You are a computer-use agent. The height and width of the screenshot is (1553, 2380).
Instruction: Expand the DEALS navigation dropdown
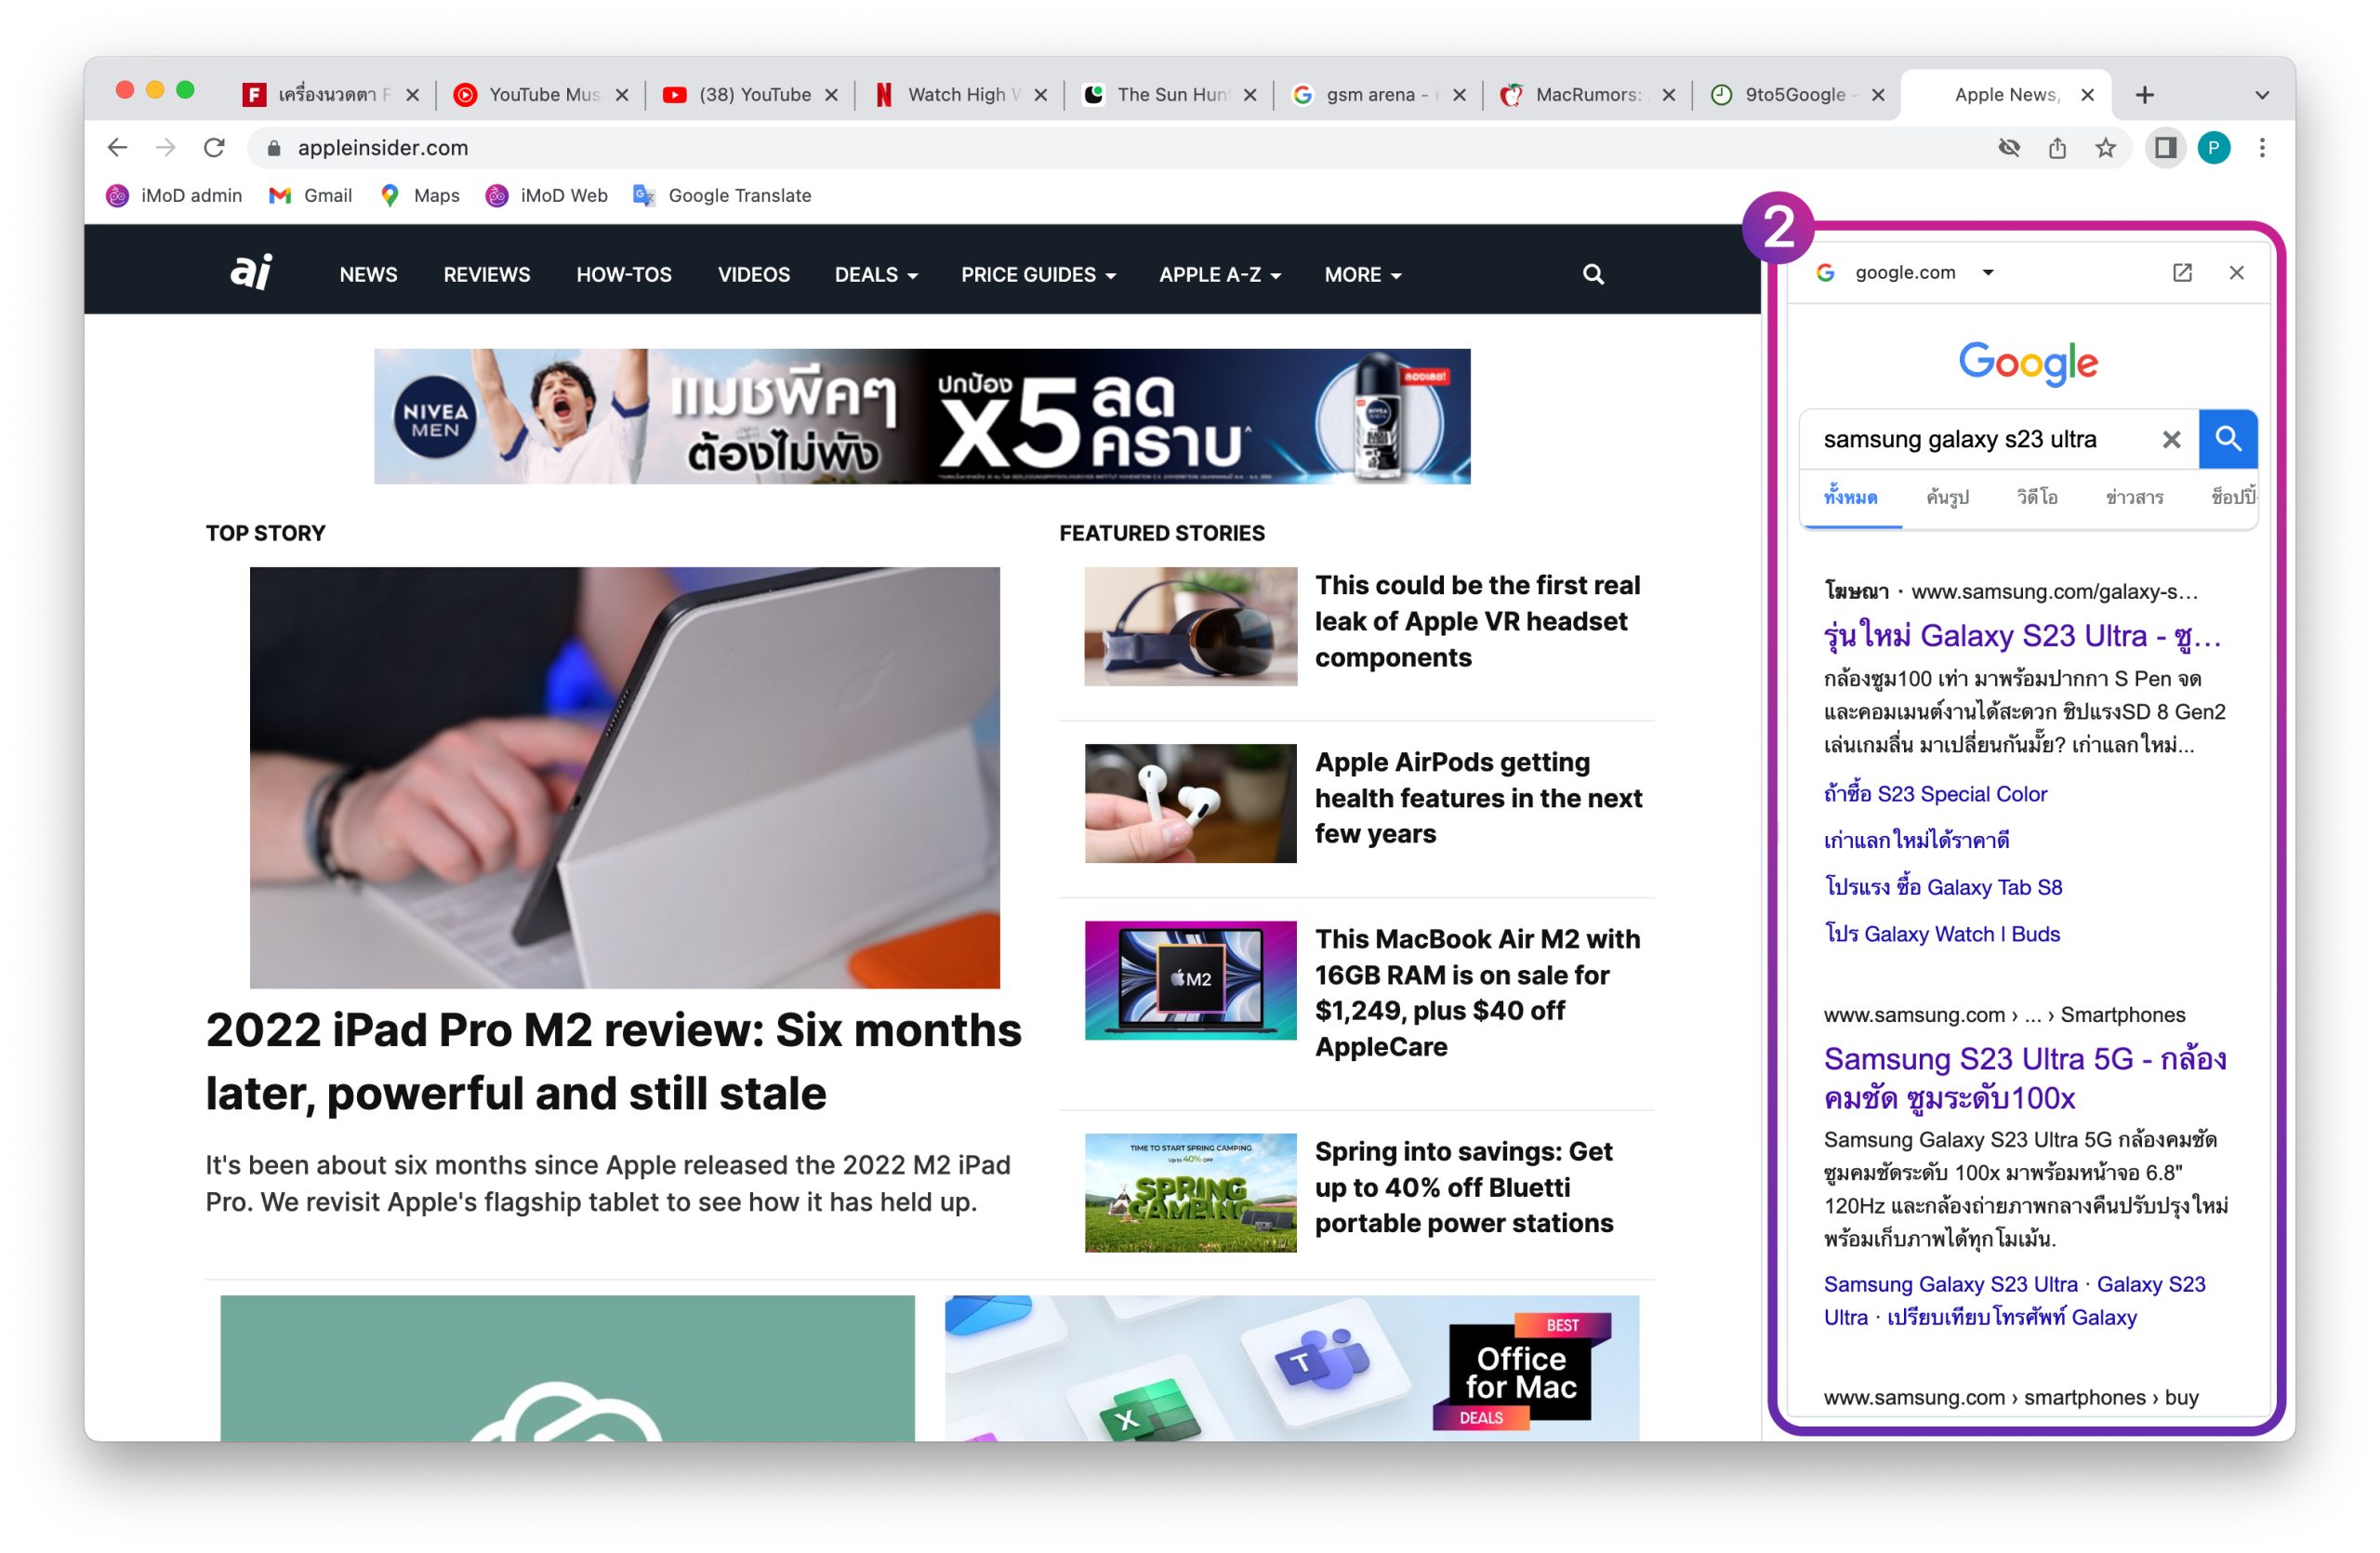click(x=875, y=274)
